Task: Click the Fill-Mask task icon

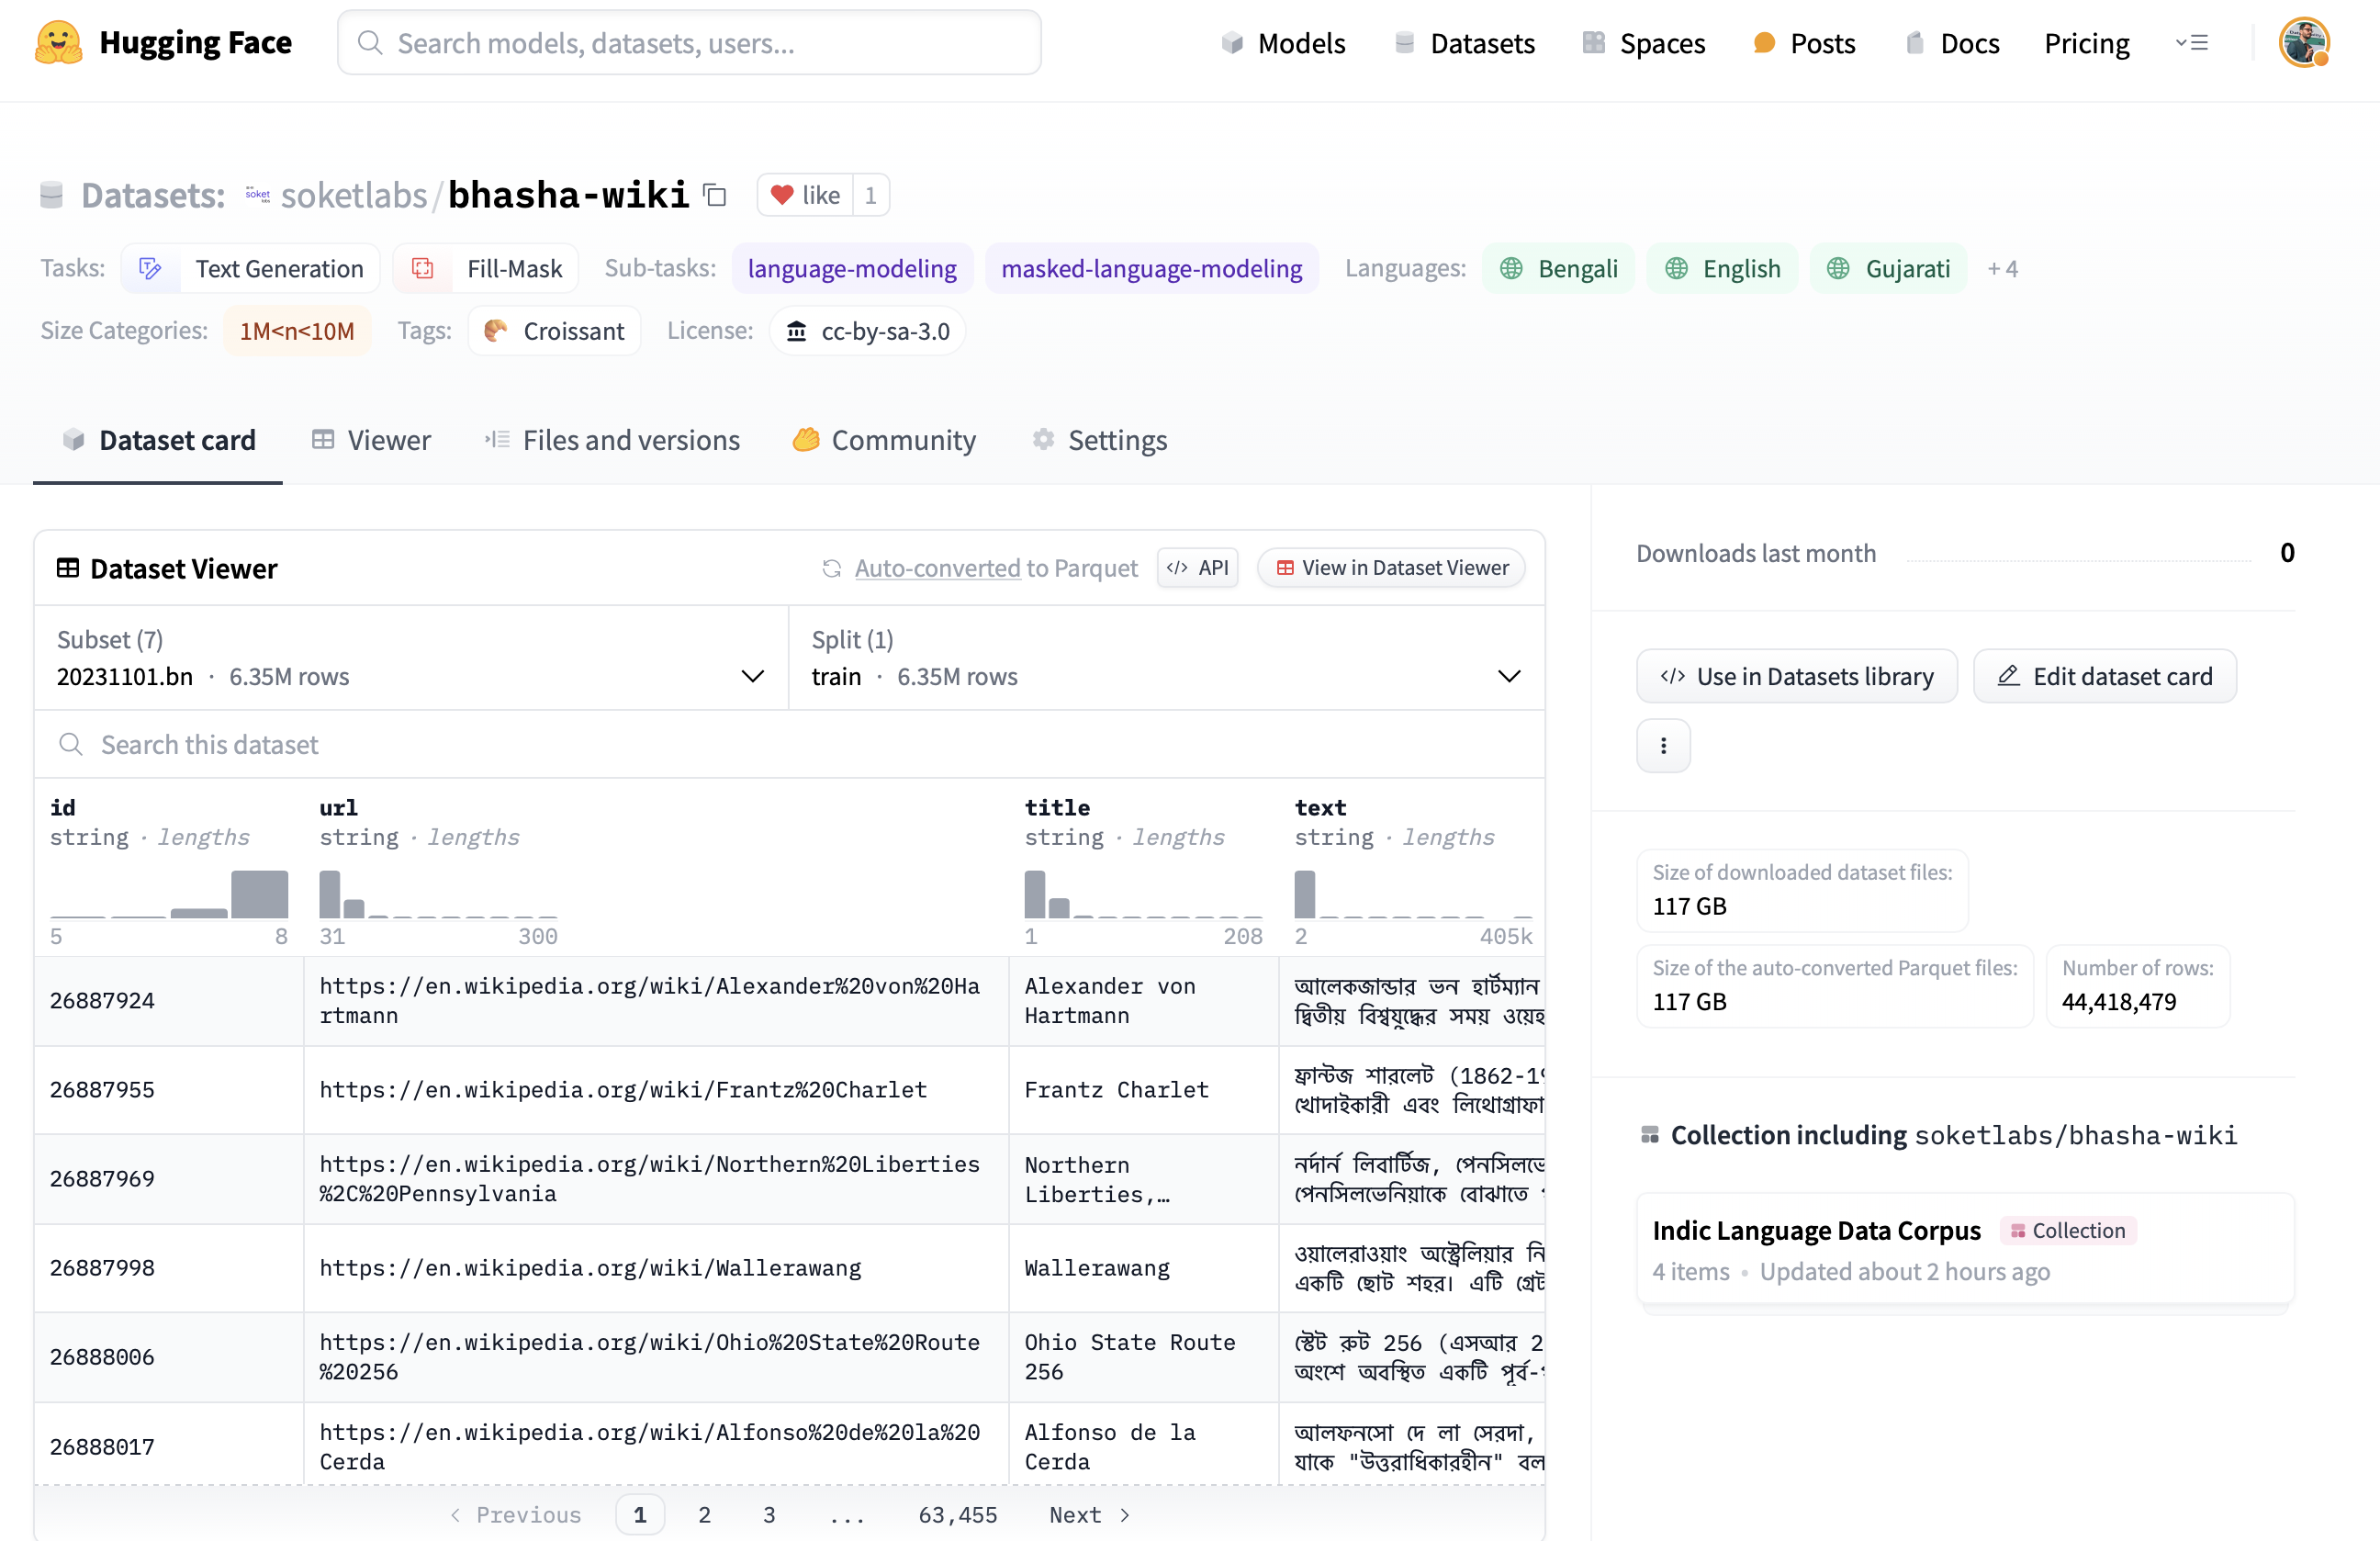Action: [x=423, y=269]
